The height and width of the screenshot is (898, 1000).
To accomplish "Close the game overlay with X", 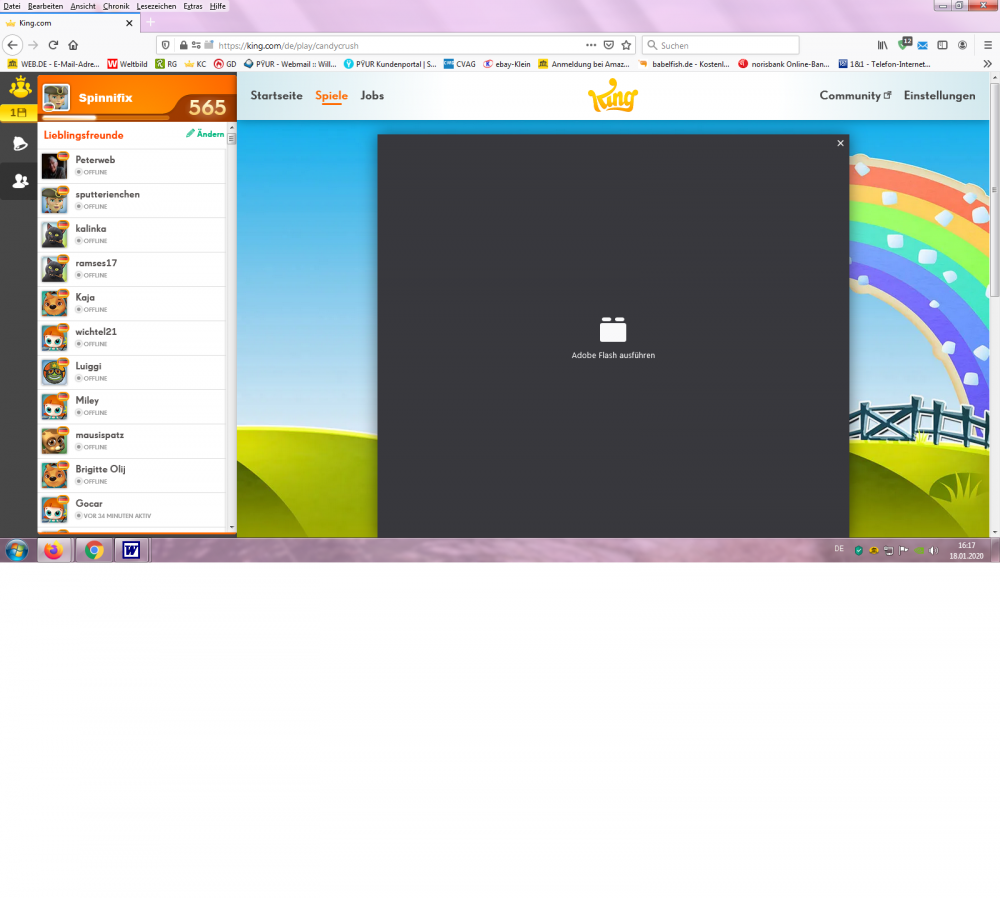I will pos(841,144).
